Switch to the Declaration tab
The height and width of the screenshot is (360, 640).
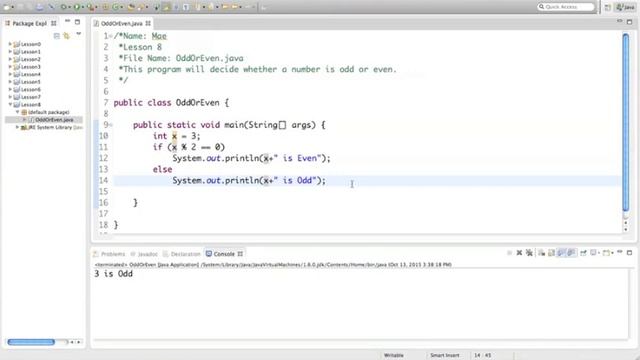click(182, 254)
